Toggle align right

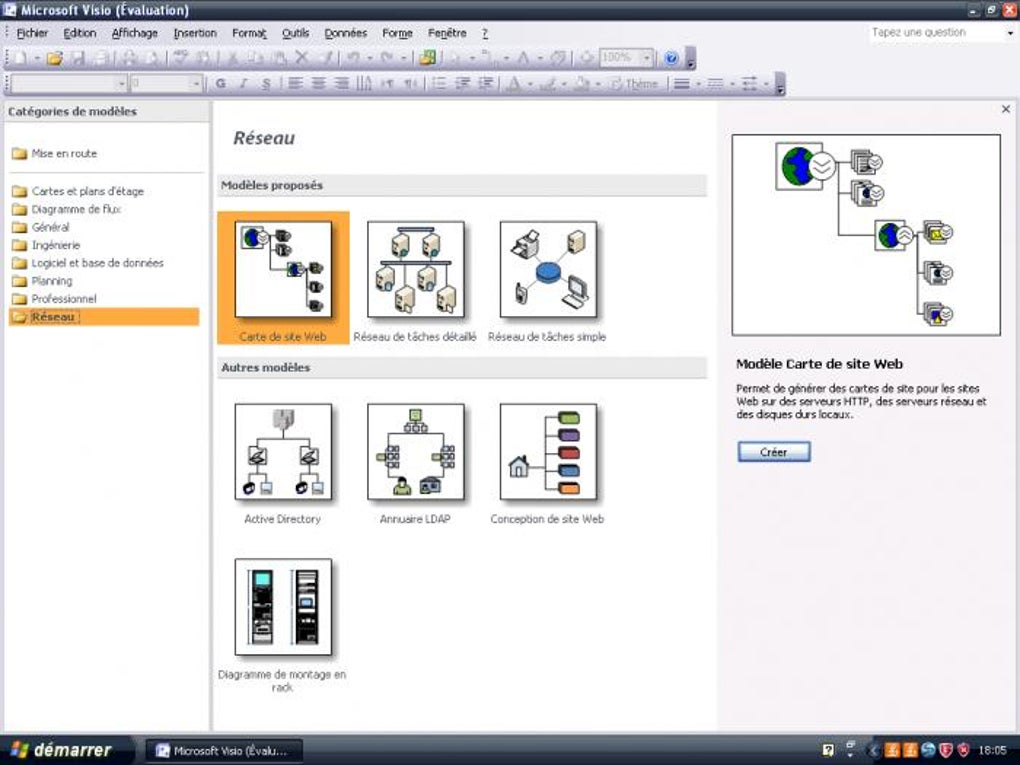341,83
